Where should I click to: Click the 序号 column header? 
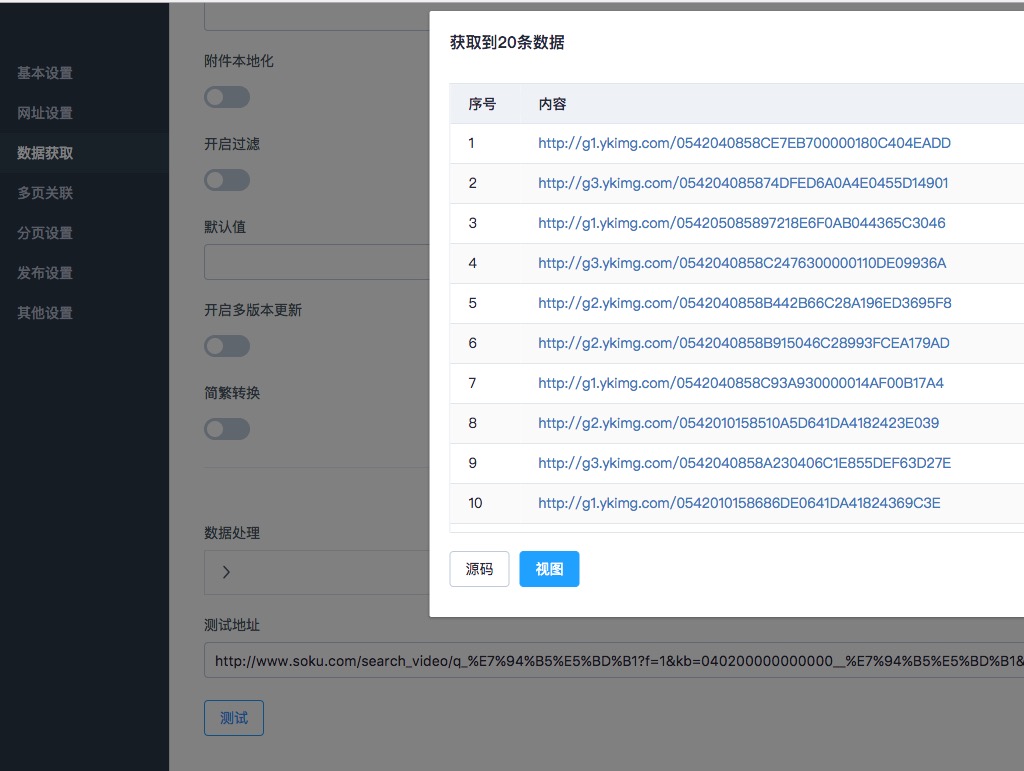(482, 104)
